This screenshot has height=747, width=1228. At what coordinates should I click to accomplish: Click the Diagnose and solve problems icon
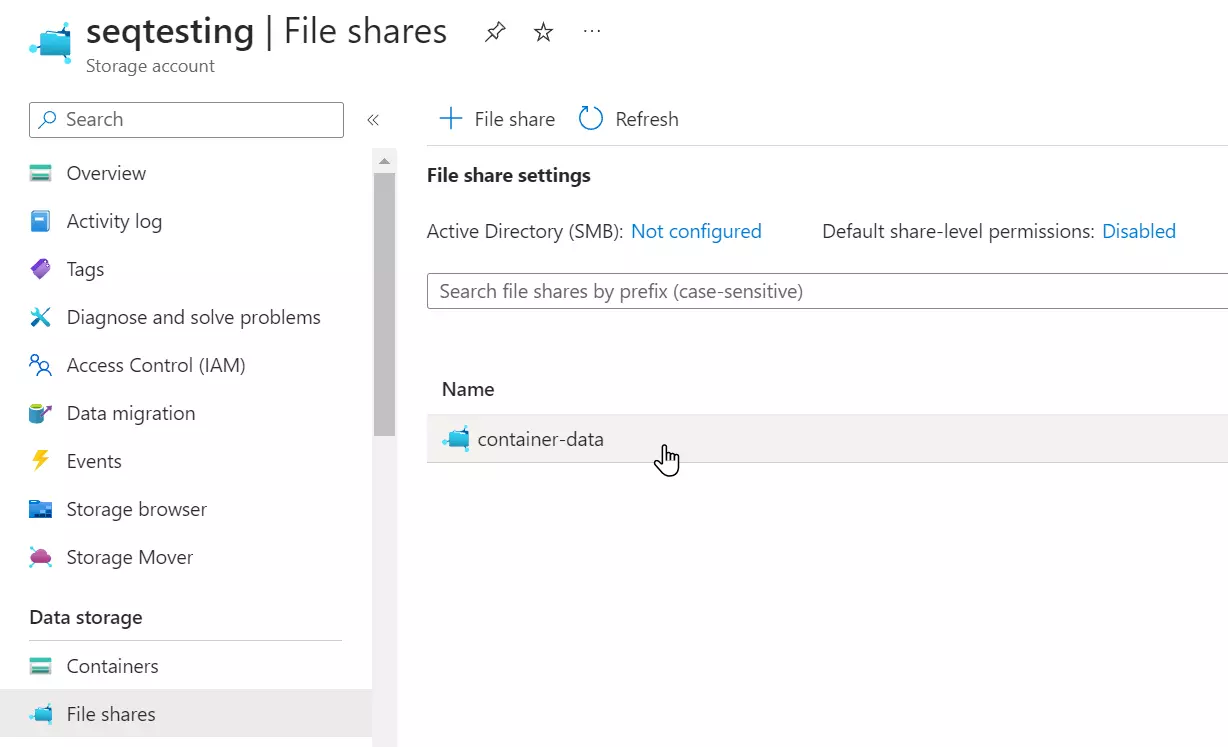(40, 318)
